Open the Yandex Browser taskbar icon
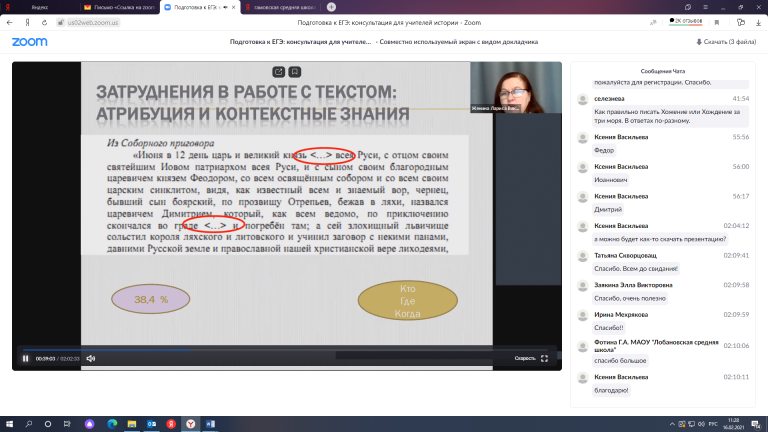The height and width of the screenshot is (432, 768). tap(191, 424)
